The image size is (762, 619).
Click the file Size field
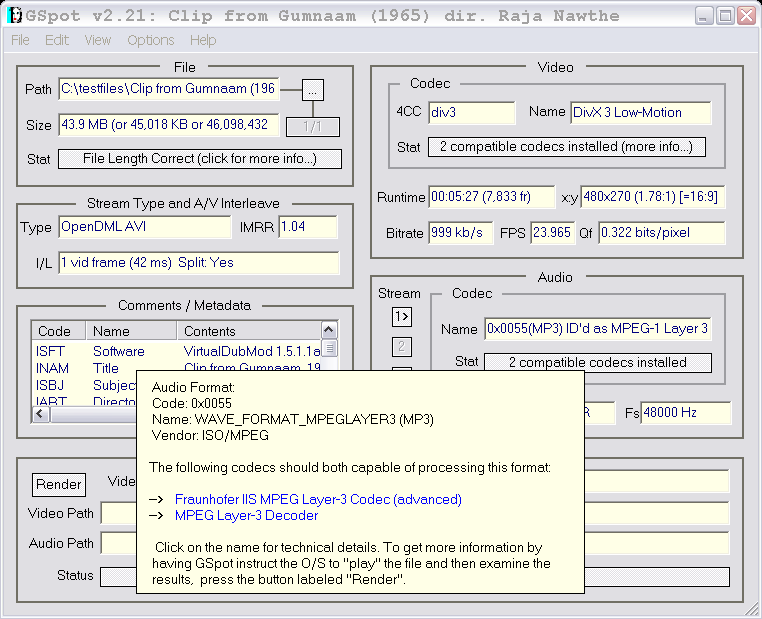point(169,125)
